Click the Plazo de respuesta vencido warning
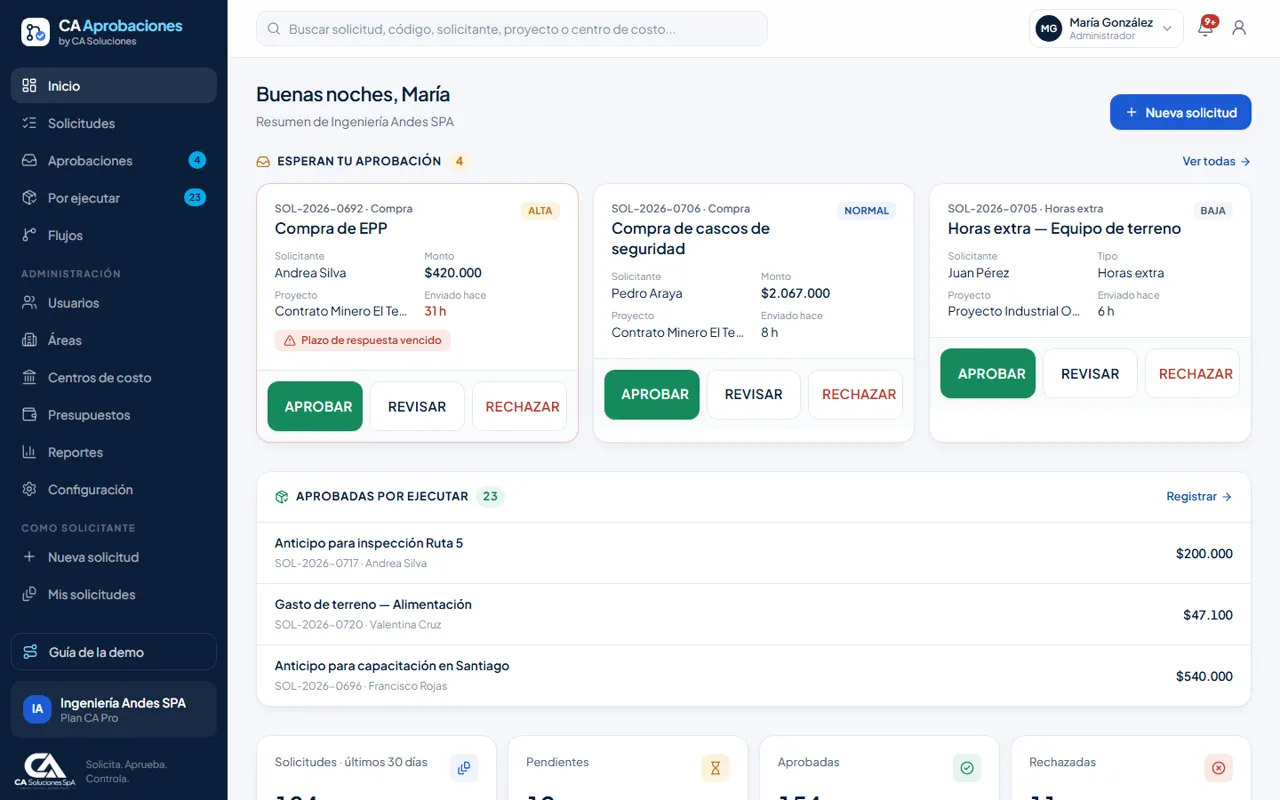This screenshot has height=800, width=1280. tap(363, 340)
